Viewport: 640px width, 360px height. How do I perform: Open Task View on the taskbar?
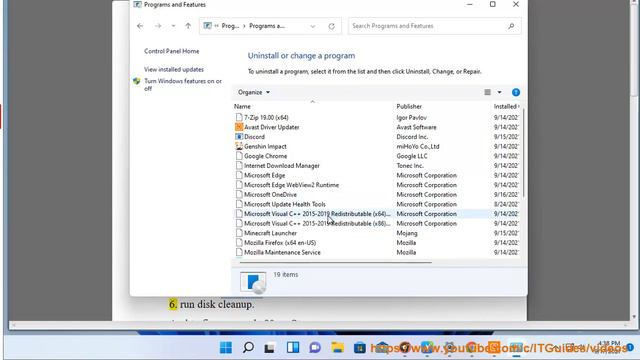pyautogui.click(x=269, y=348)
